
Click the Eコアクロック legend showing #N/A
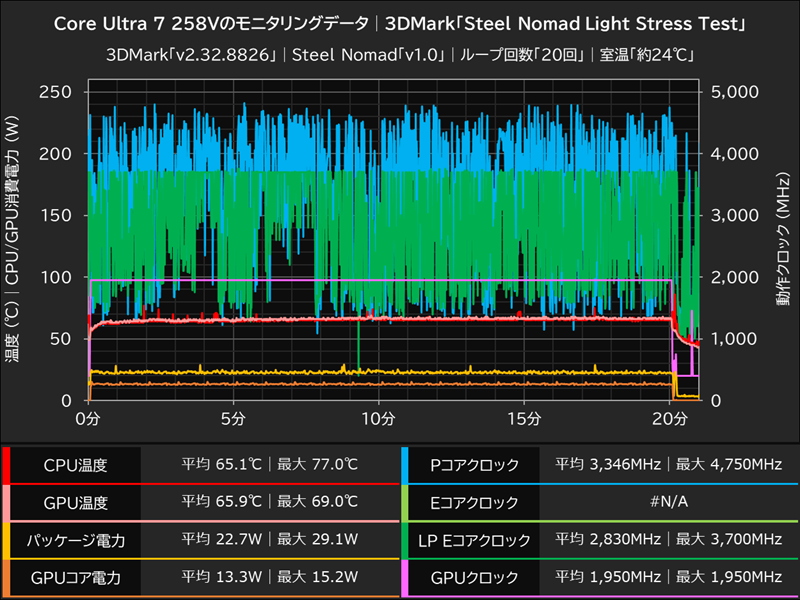[476, 503]
